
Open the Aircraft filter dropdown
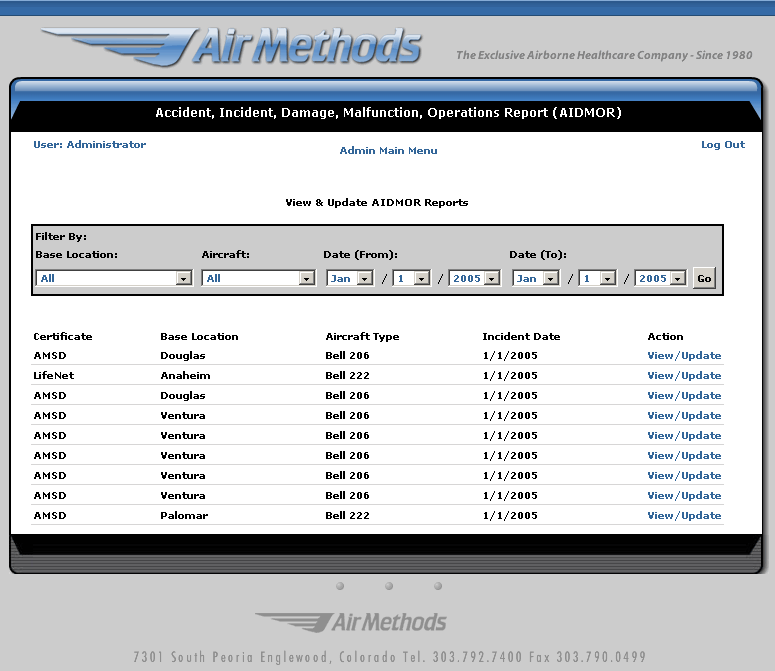click(x=258, y=278)
